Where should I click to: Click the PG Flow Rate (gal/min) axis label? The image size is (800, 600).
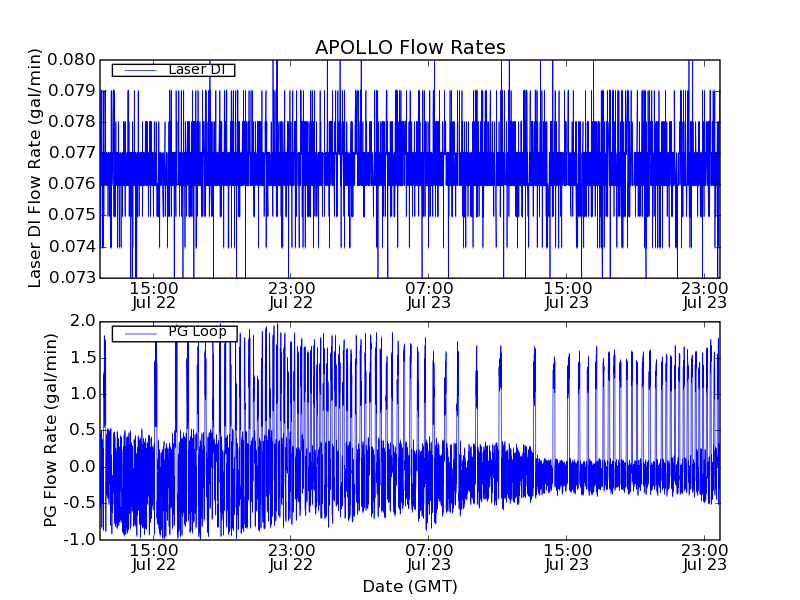50,431
